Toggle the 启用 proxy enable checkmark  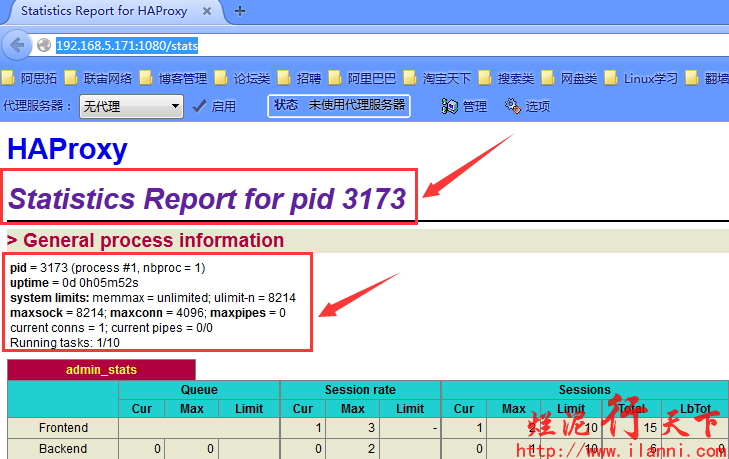200,106
